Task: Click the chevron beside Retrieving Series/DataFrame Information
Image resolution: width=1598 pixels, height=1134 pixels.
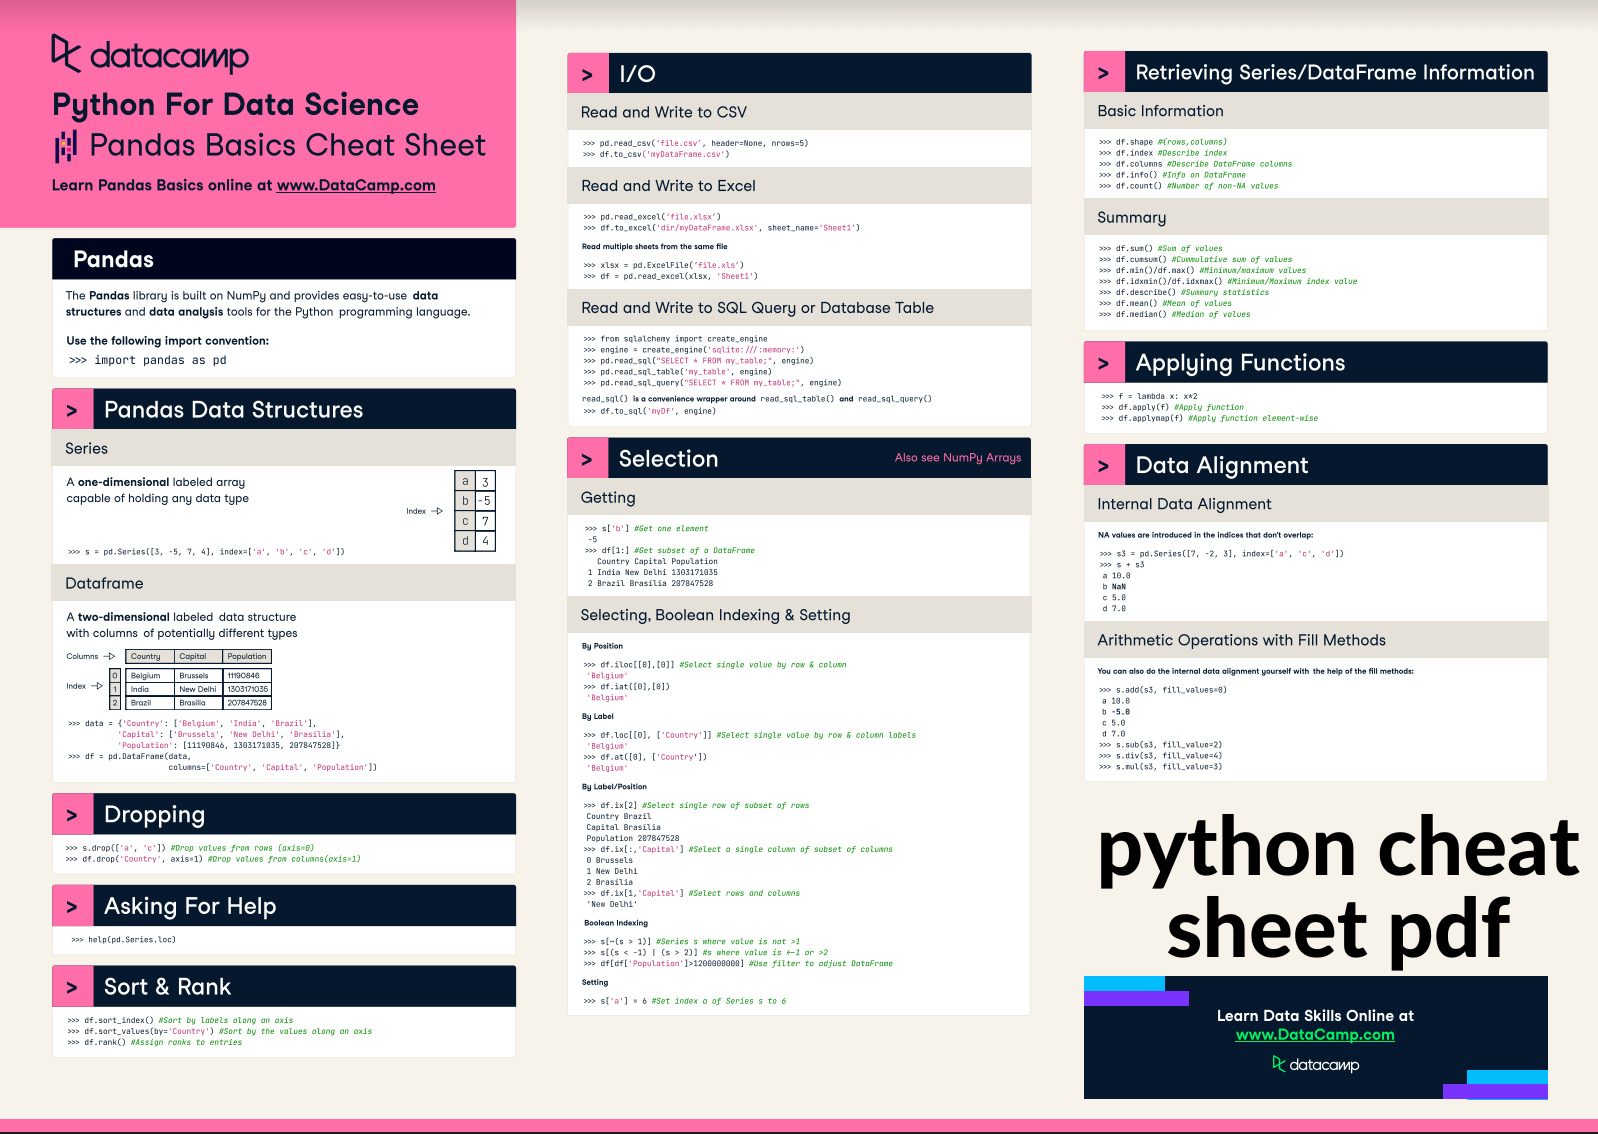Action: [1104, 73]
